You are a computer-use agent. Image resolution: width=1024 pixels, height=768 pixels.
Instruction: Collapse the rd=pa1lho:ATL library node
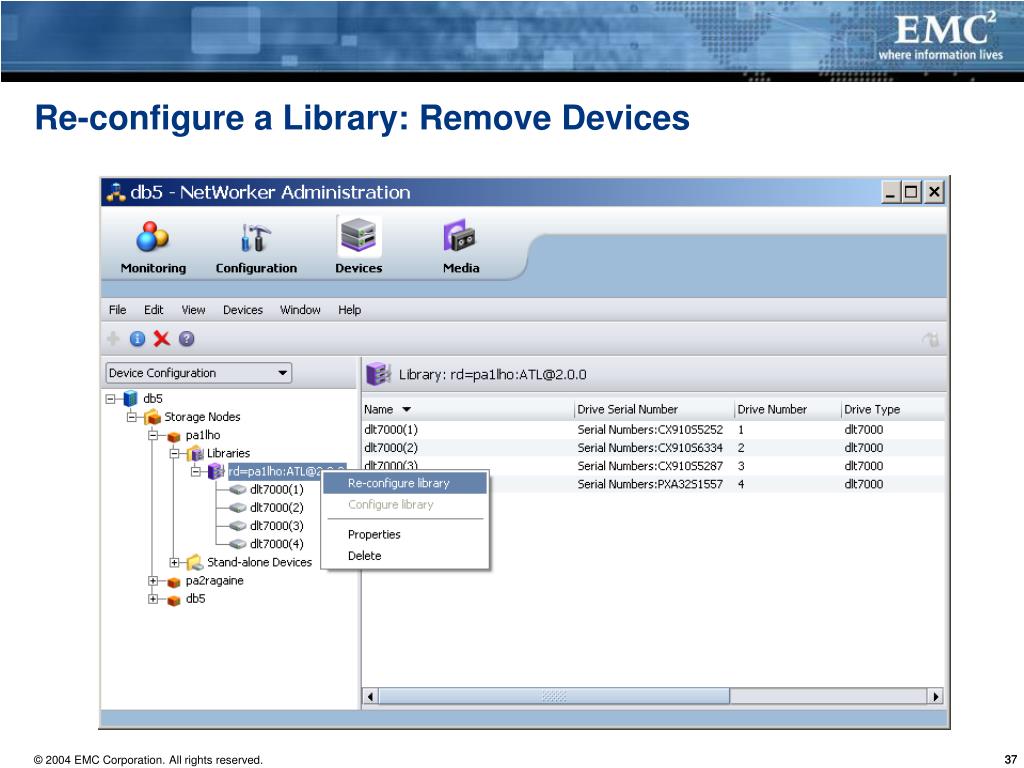(x=196, y=471)
